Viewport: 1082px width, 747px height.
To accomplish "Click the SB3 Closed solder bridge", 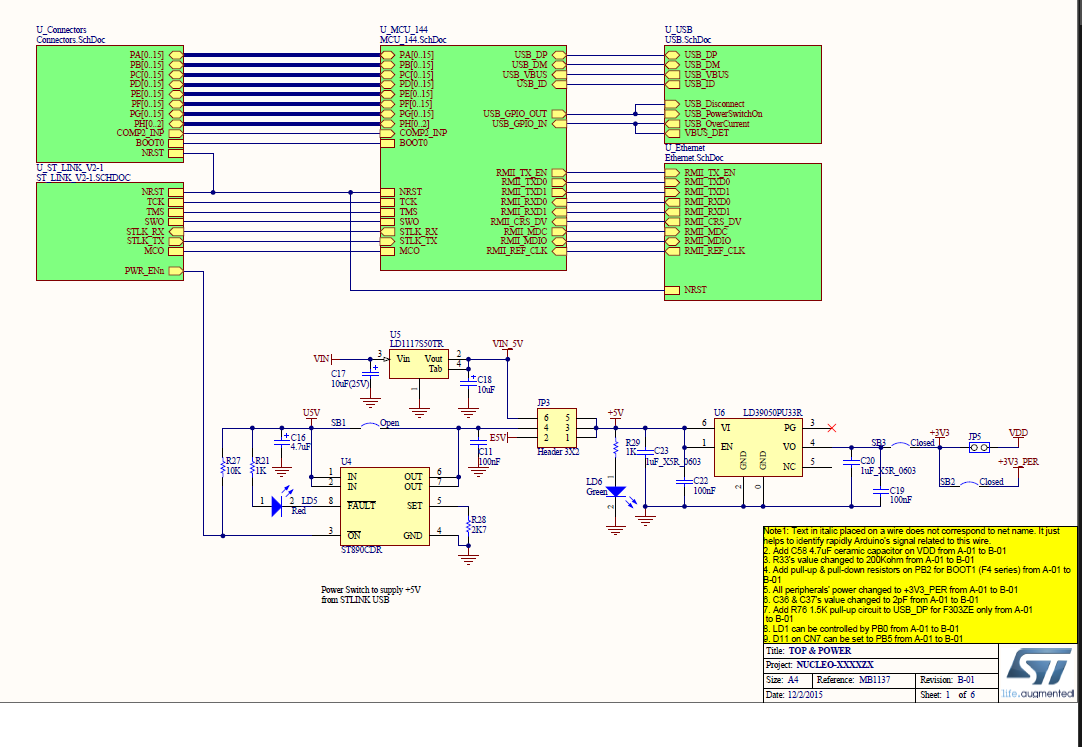I will (902, 445).
